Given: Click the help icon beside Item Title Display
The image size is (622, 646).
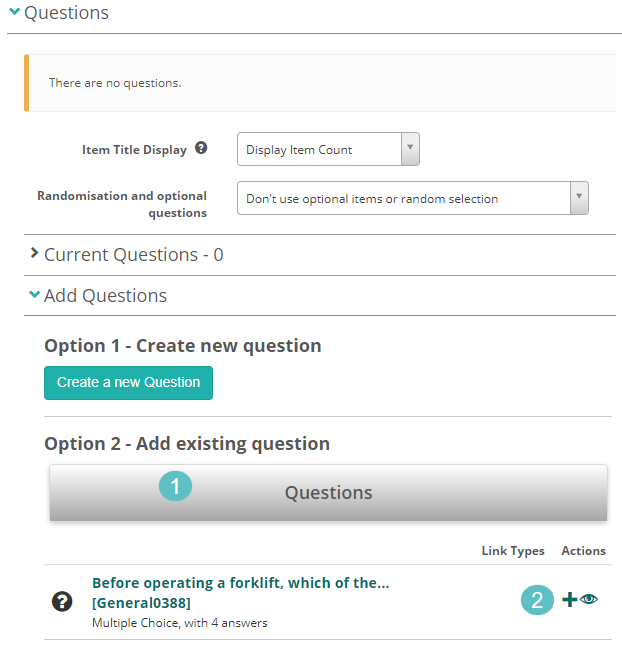Looking at the screenshot, I should point(201,148).
